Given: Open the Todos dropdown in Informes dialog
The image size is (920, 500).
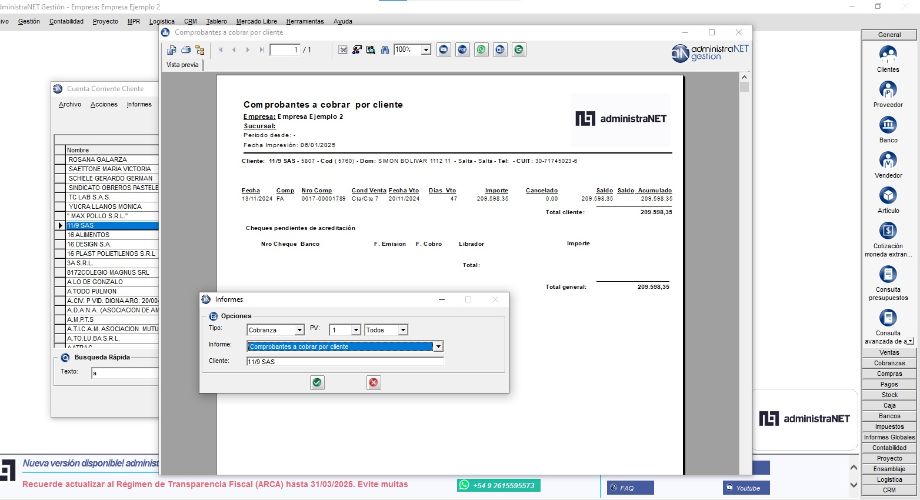Looking at the screenshot, I should click(403, 330).
